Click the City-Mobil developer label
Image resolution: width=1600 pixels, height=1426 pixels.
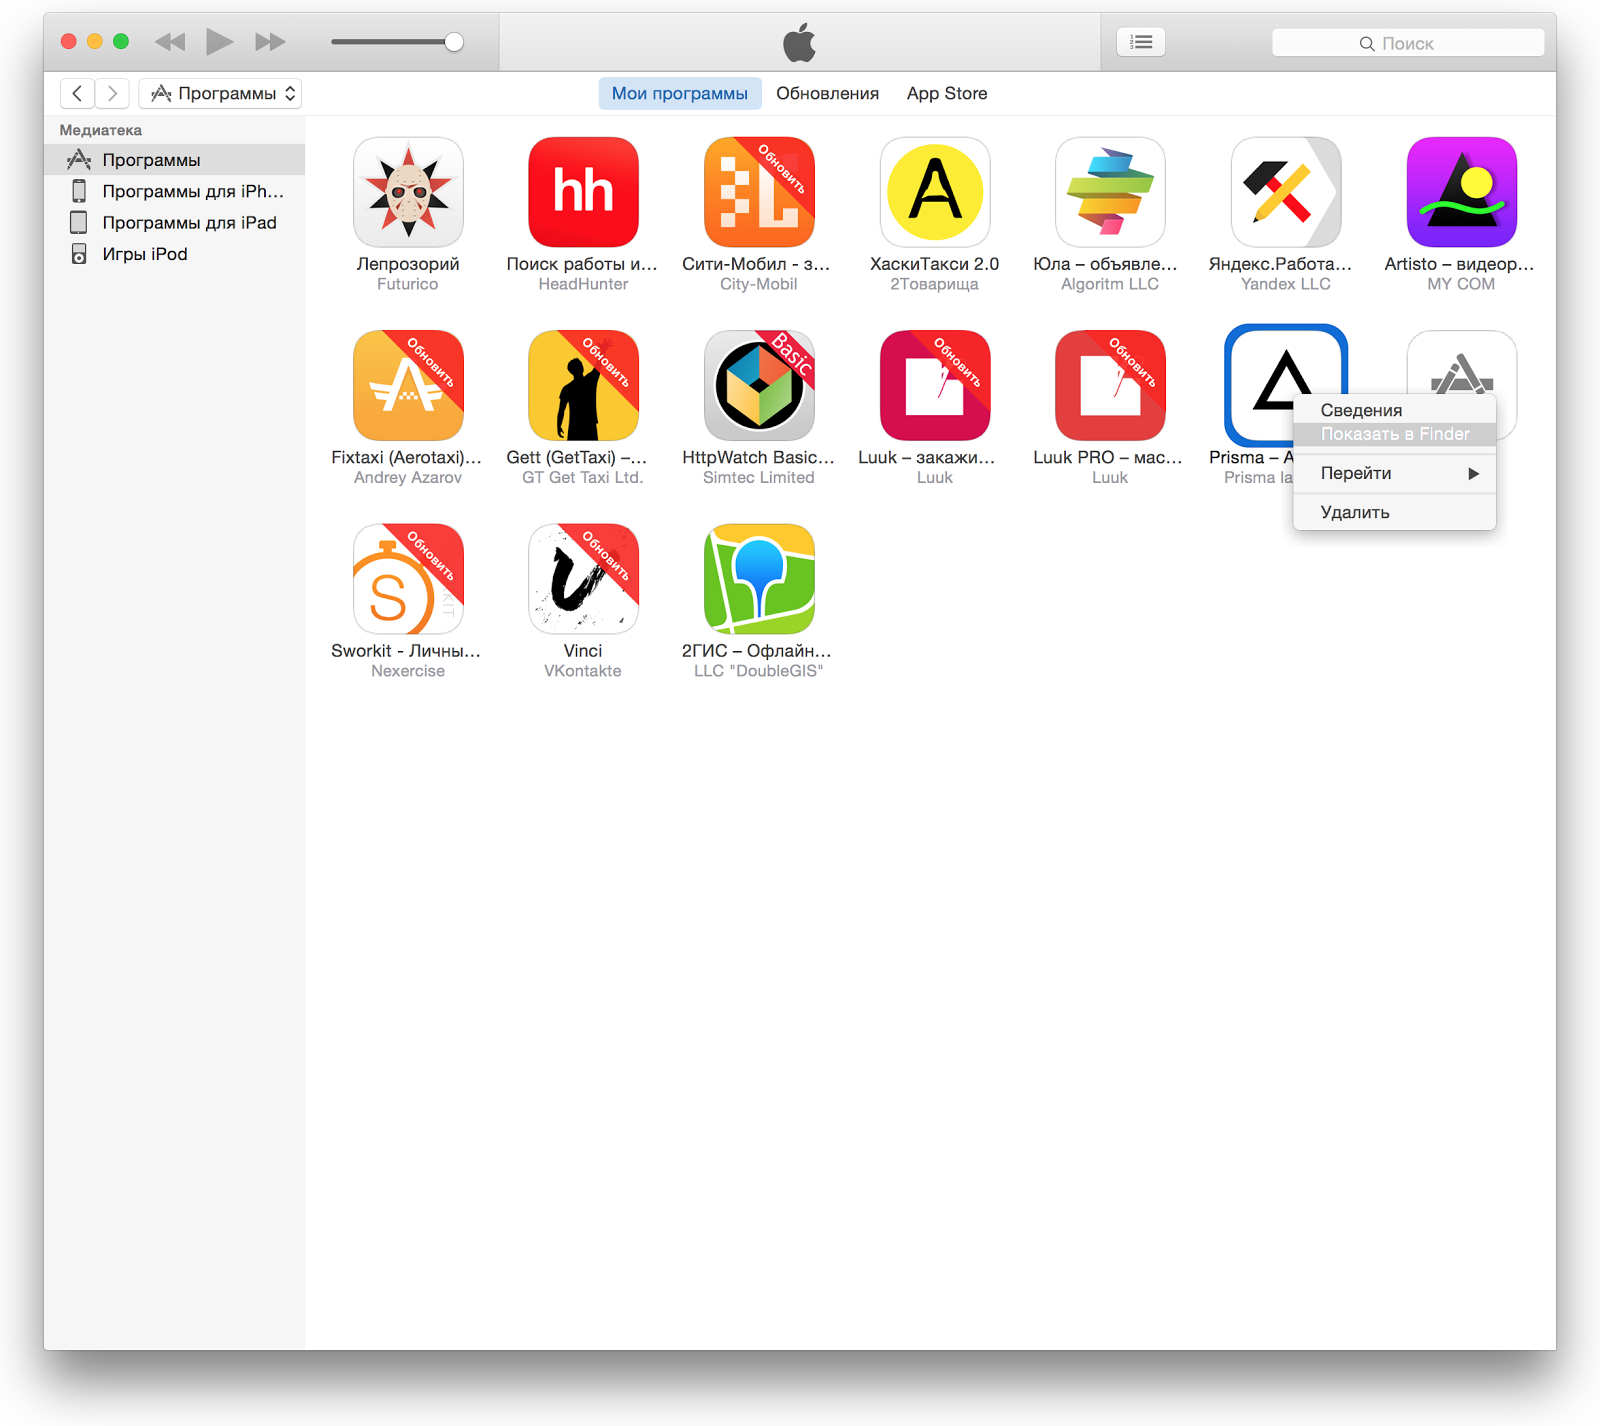pos(759,284)
